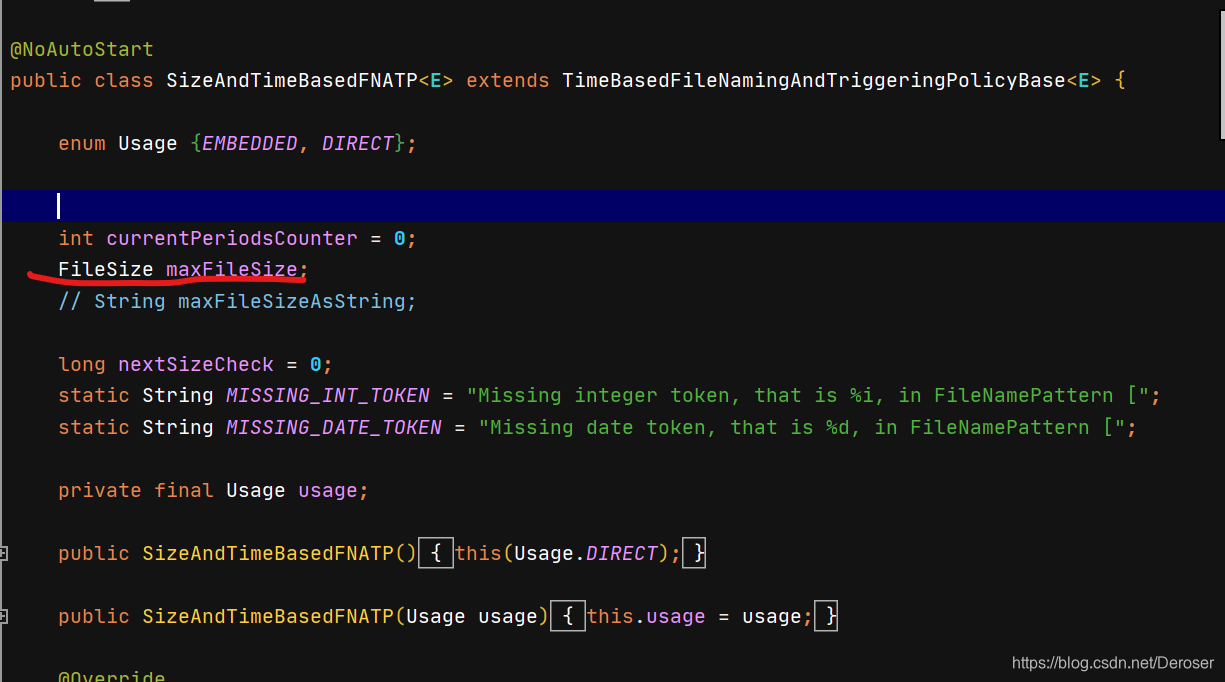Click the TimeBasedFileNamingAndTriggeringPolicyBase superclass name
This screenshot has width=1225, height=682.
pyautogui.click(x=814, y=80)
